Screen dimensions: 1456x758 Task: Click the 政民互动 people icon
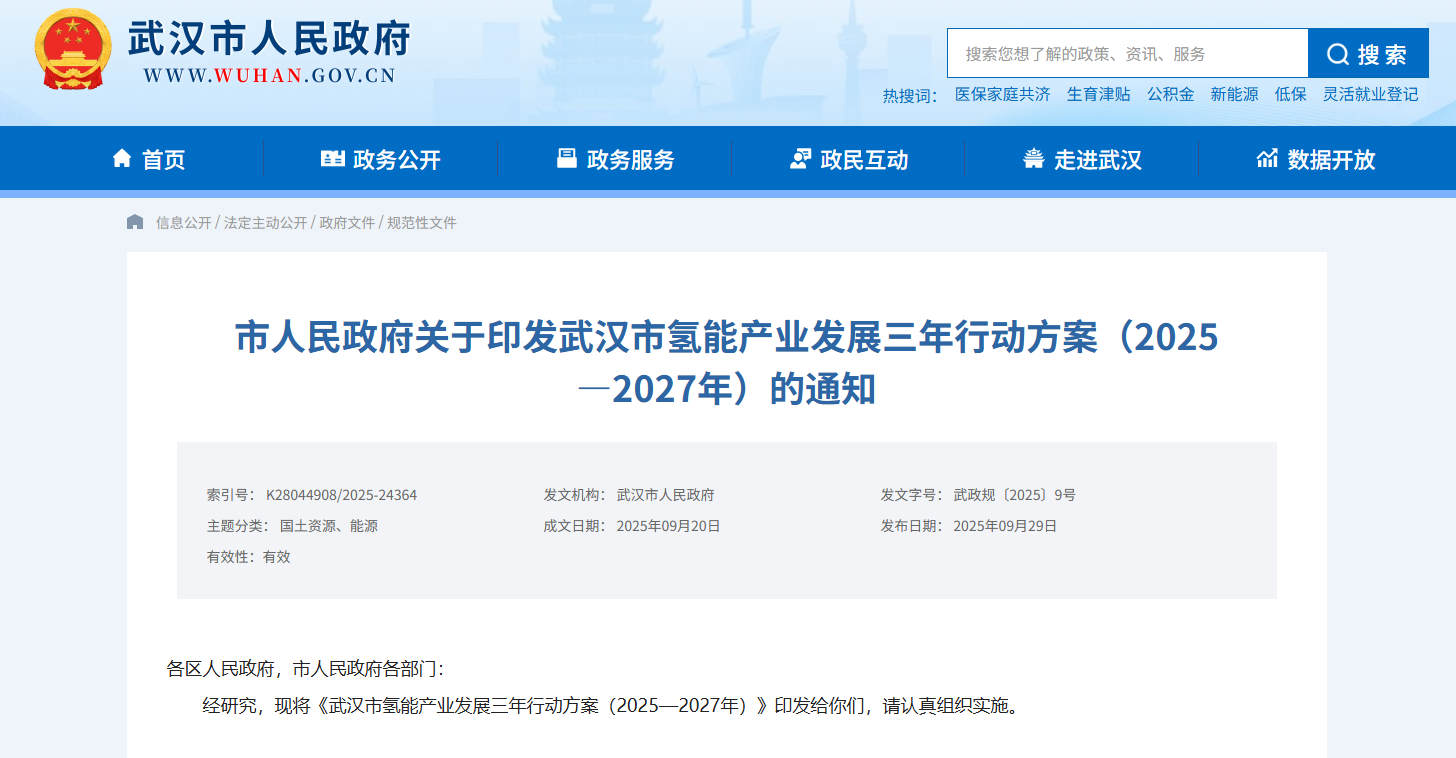[800, 157]
